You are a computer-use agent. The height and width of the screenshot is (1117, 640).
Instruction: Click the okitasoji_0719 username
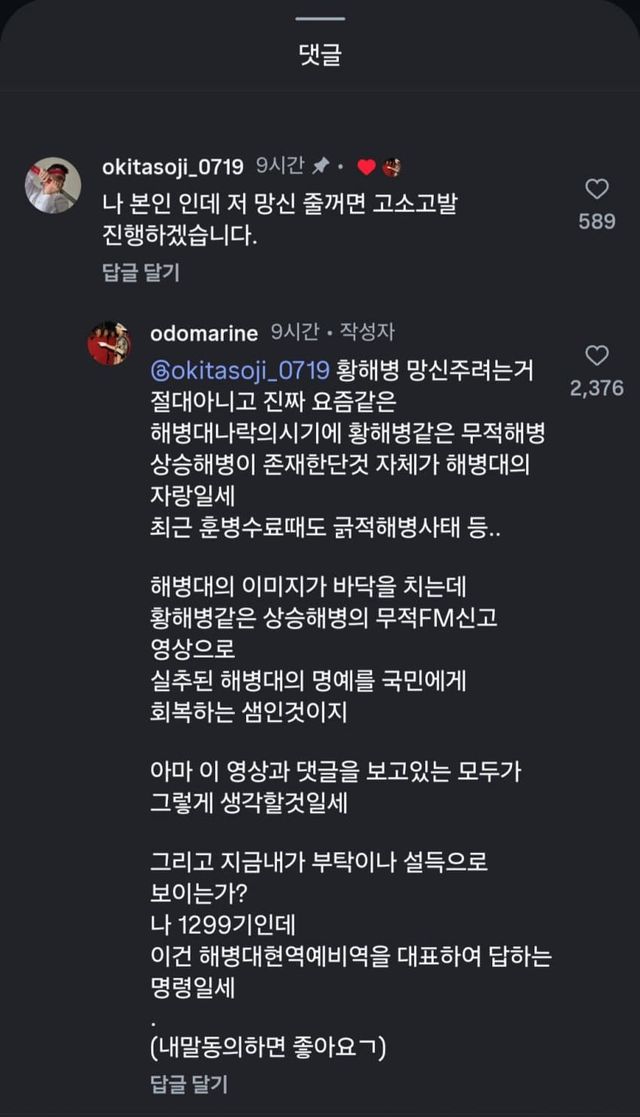(173, 166)
